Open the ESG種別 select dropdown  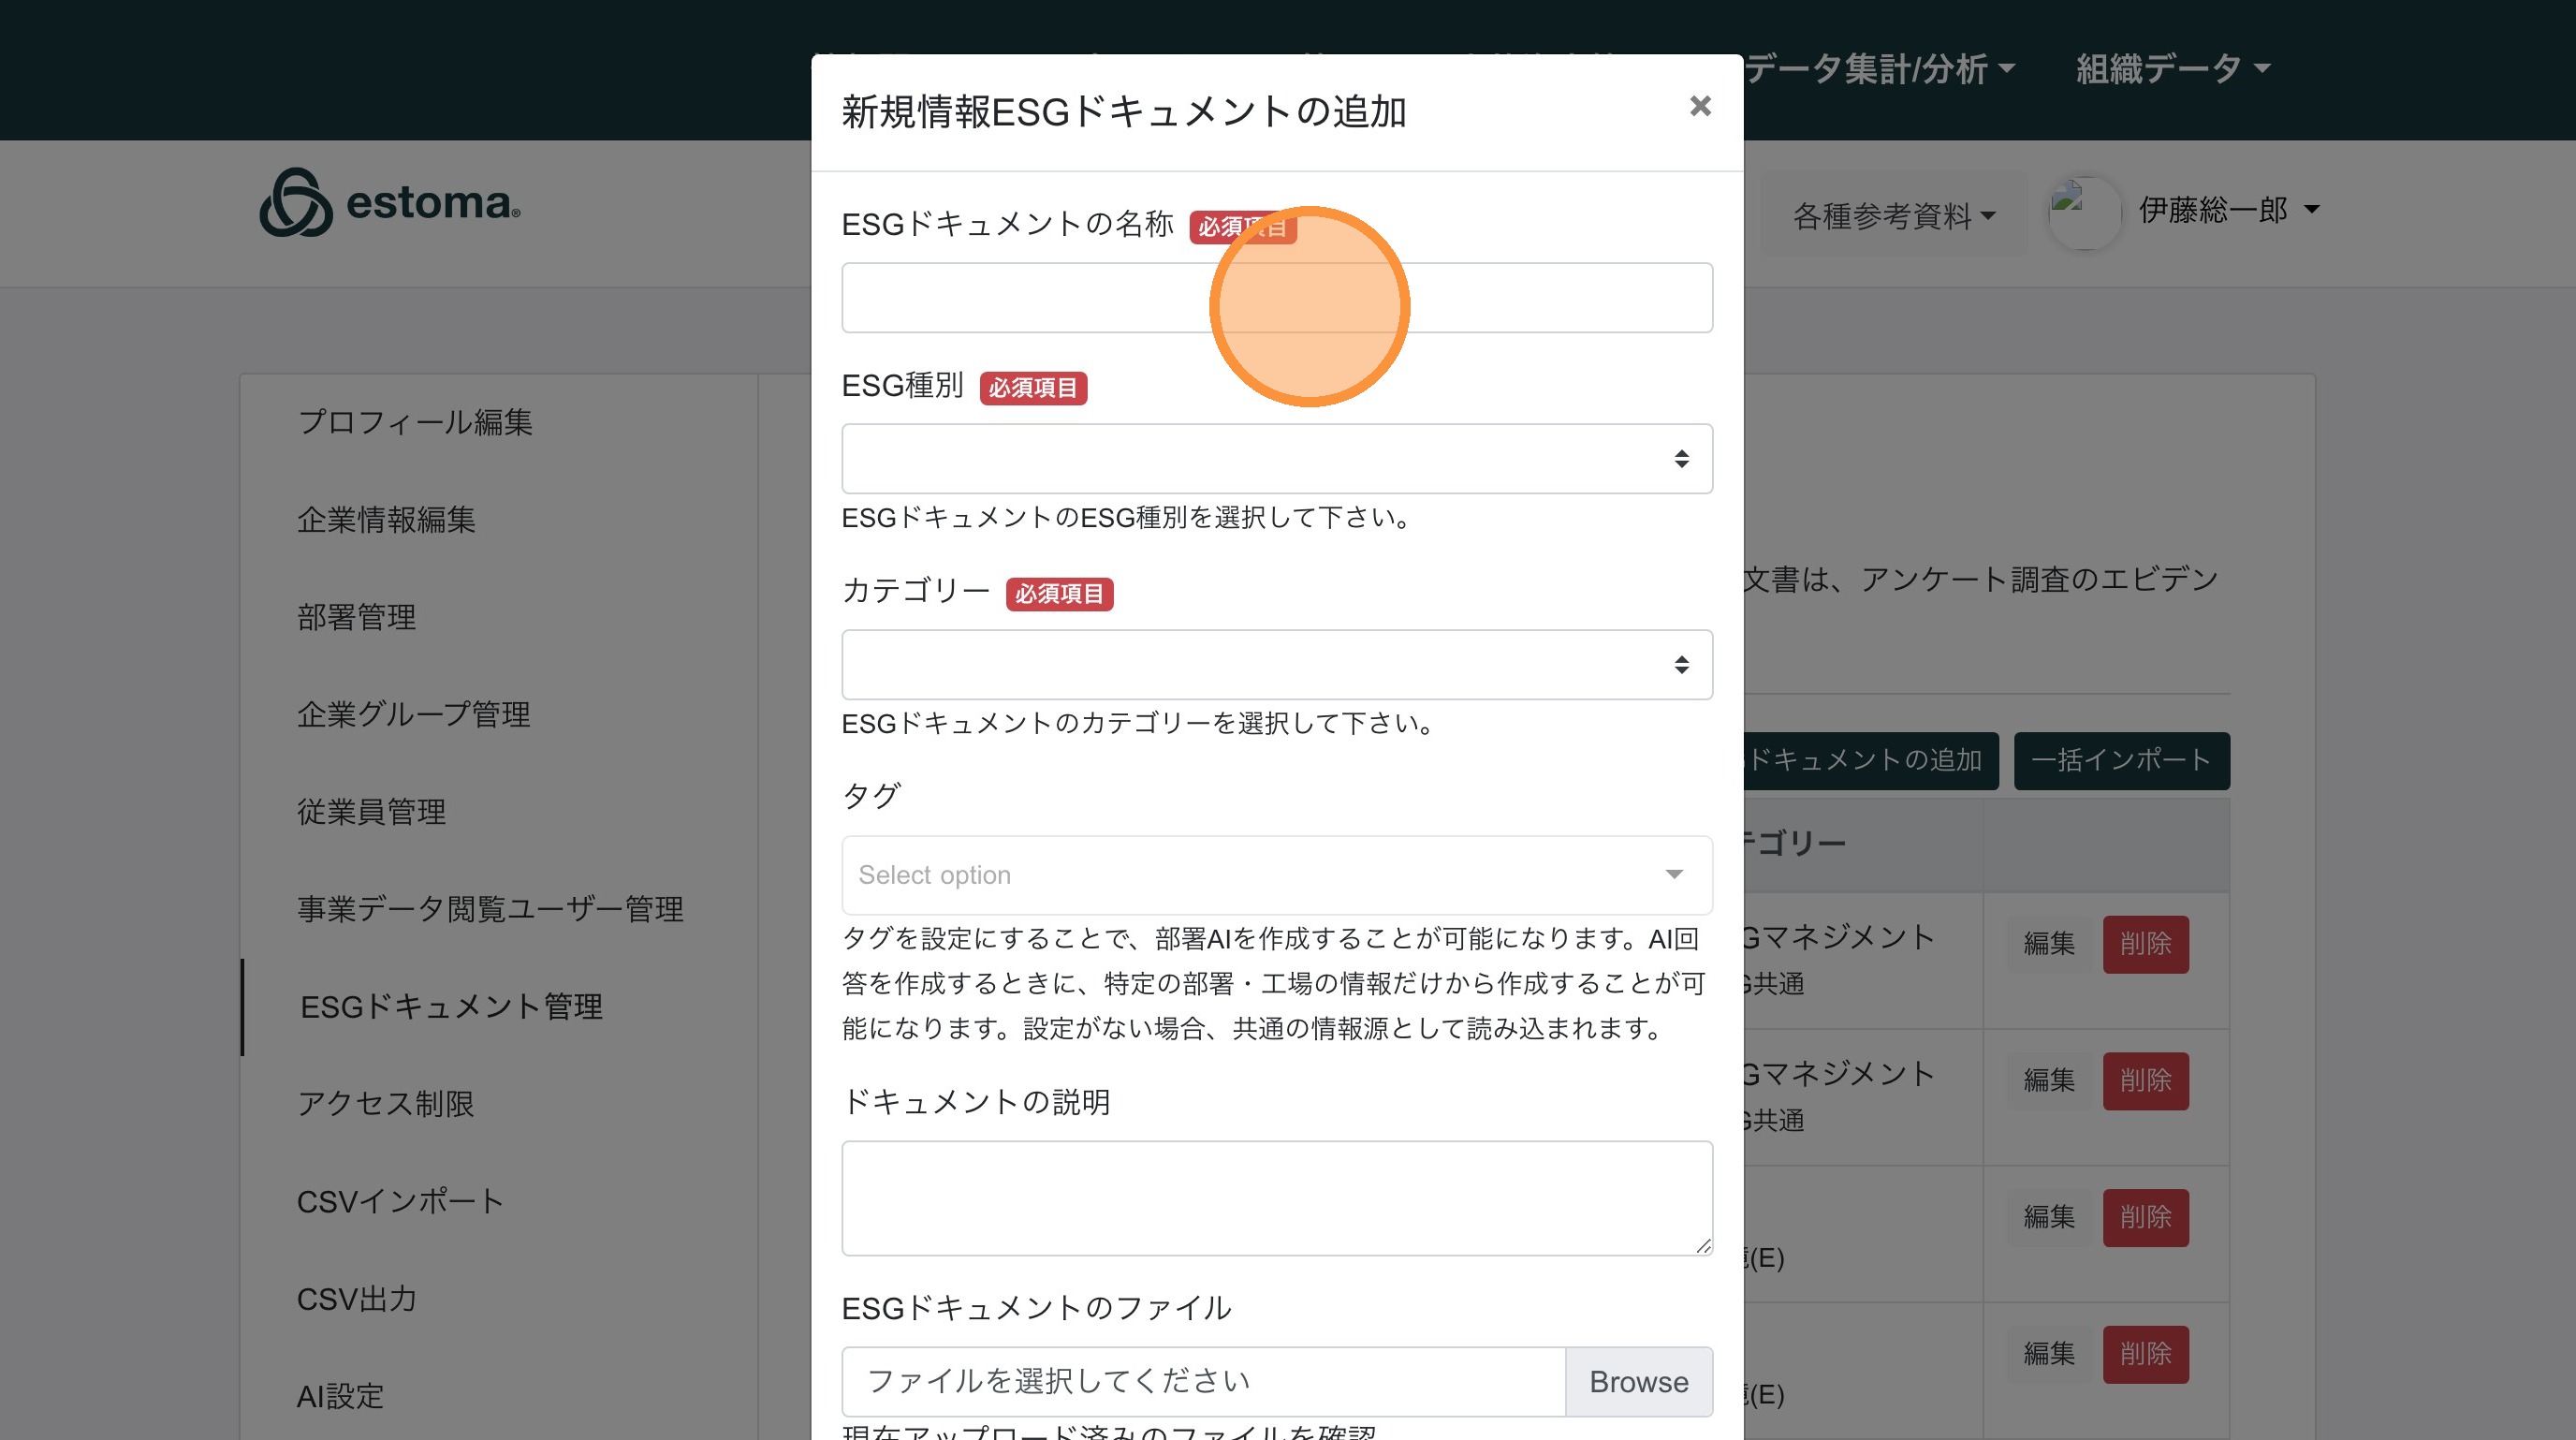[x=1276, y=459]
